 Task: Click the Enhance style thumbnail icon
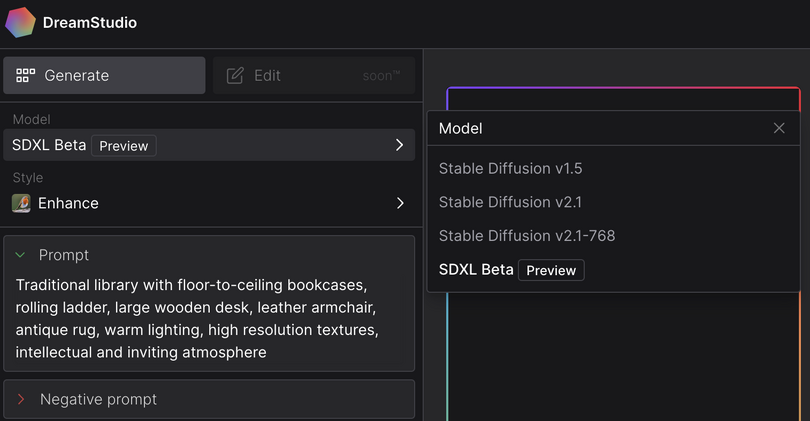click(x=21, y=204)
